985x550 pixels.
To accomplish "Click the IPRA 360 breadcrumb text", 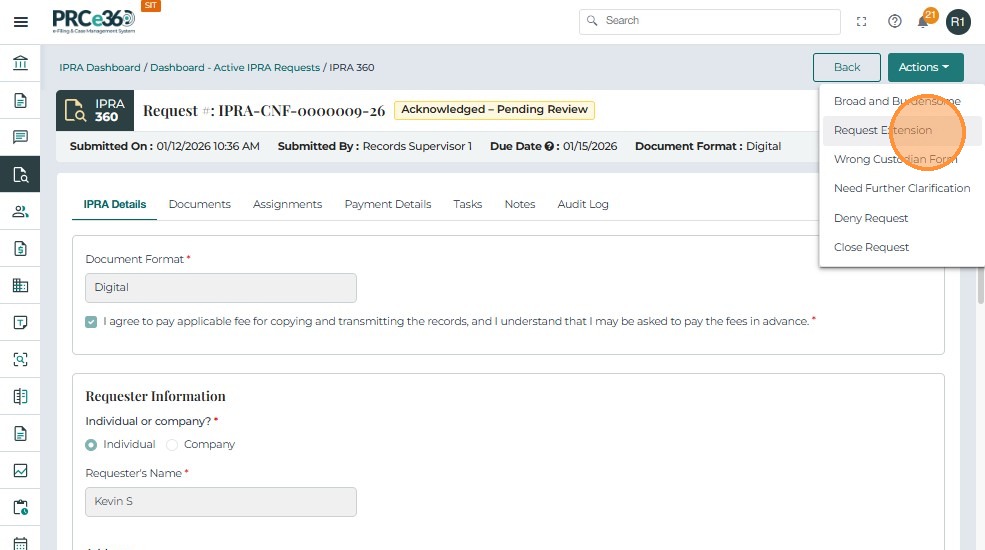I will point(352,67).
